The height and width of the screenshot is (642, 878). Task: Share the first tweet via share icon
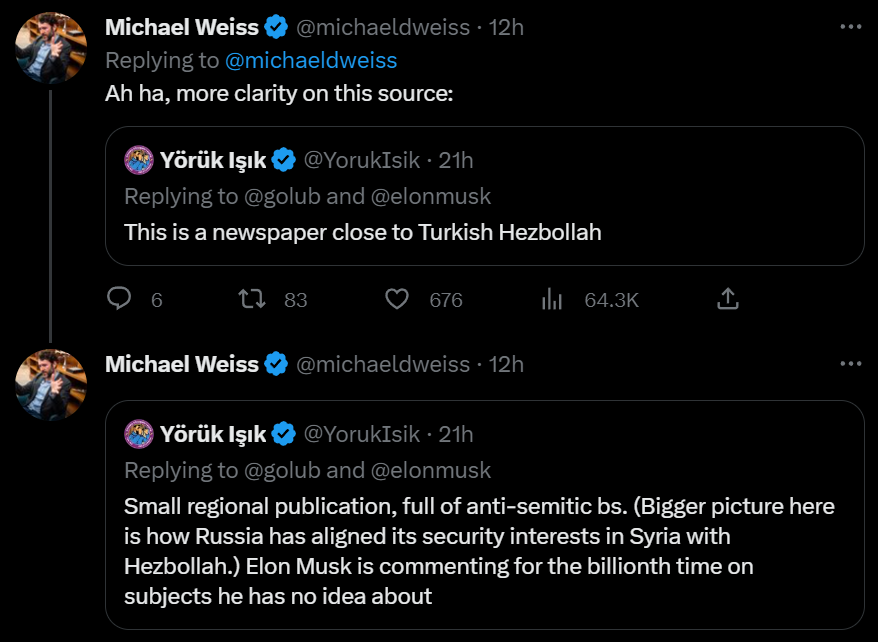(728, 299)
